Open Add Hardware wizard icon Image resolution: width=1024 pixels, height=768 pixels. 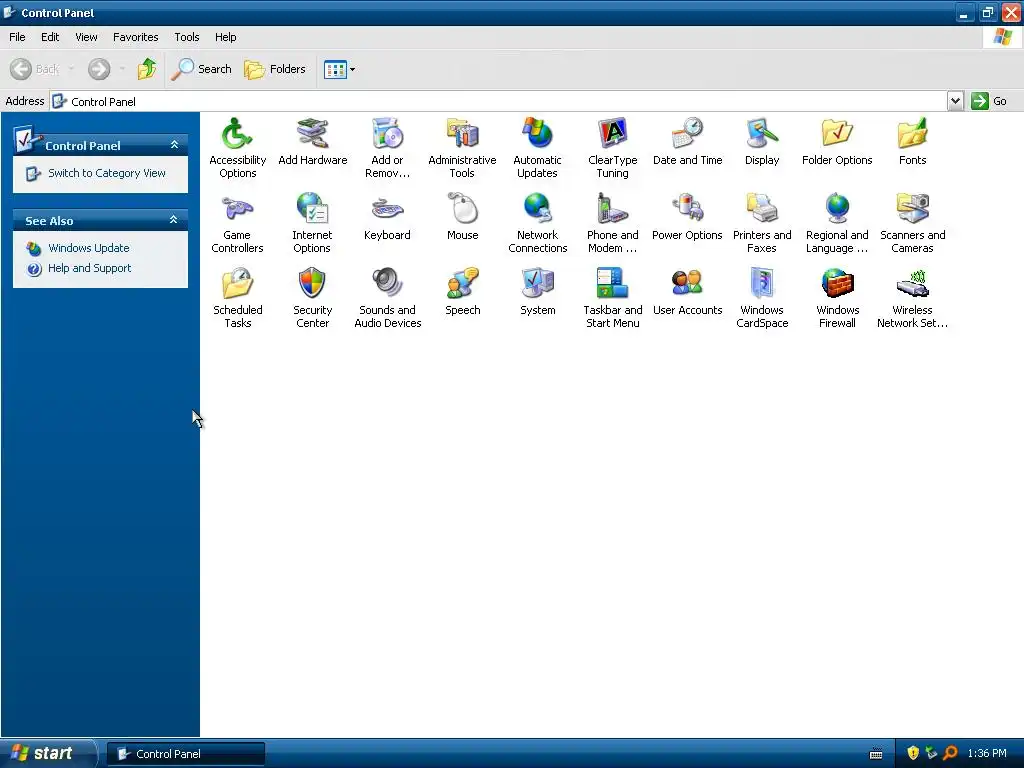(312, 142)
